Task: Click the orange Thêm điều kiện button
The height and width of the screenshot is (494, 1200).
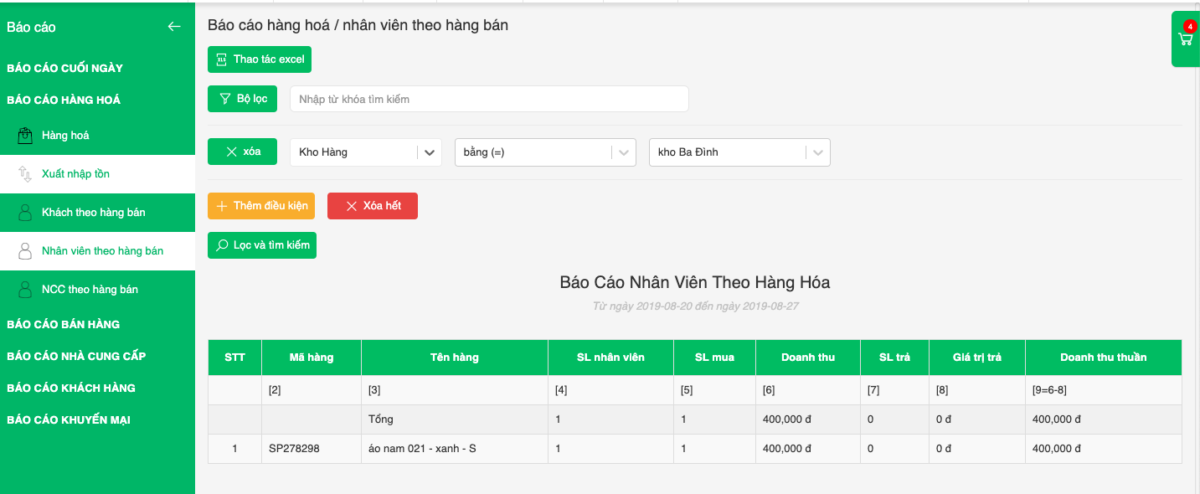Action: [261, 206]
